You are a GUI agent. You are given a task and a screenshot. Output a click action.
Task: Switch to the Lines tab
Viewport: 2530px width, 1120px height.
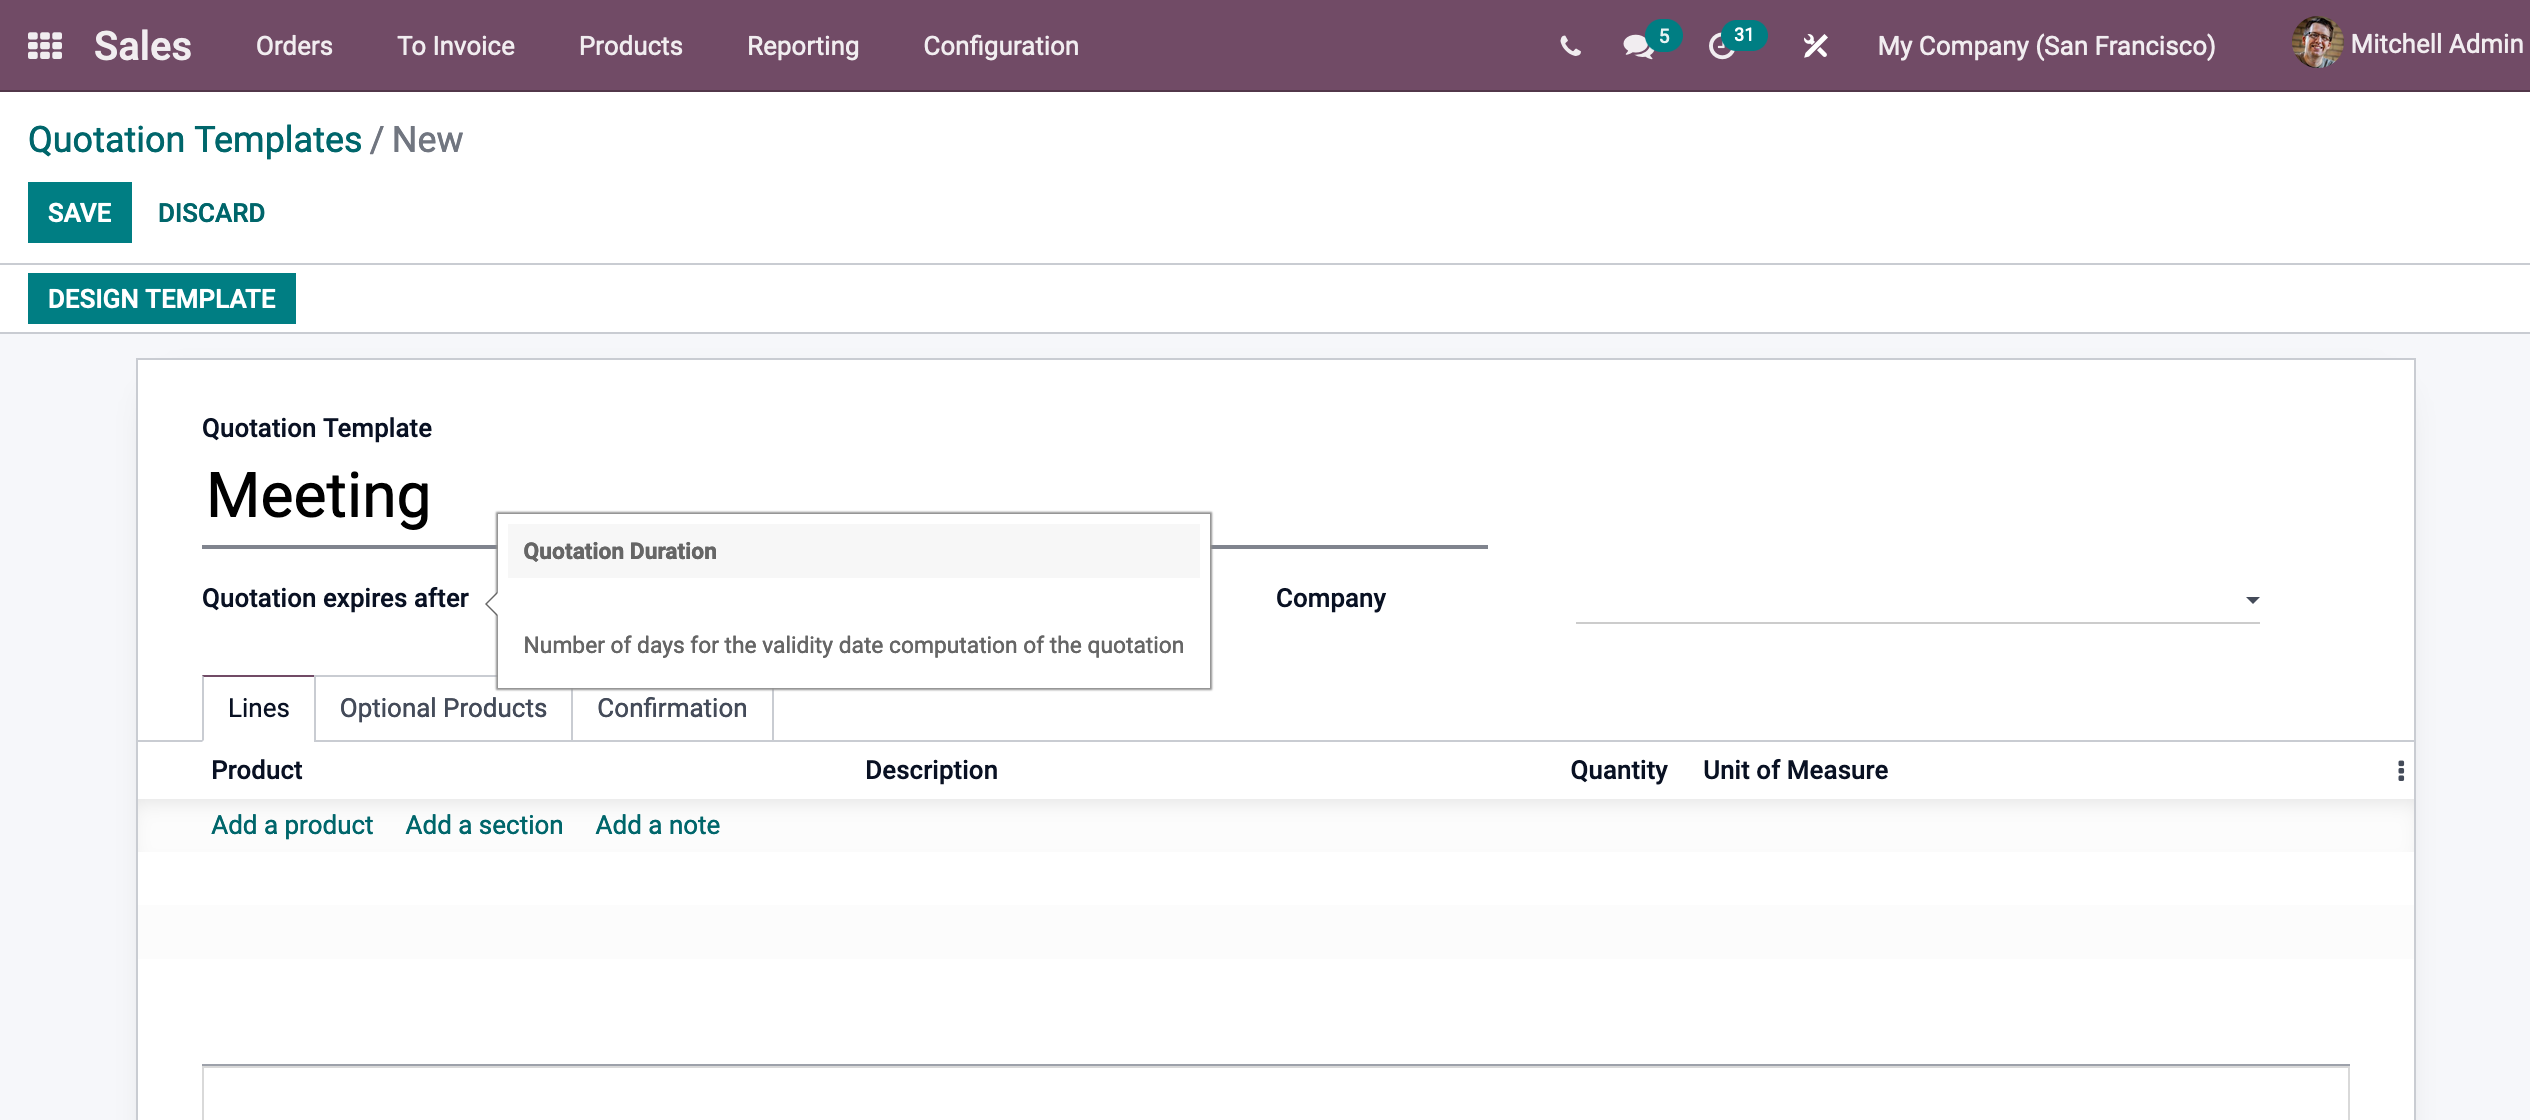(x=258, y=708)
